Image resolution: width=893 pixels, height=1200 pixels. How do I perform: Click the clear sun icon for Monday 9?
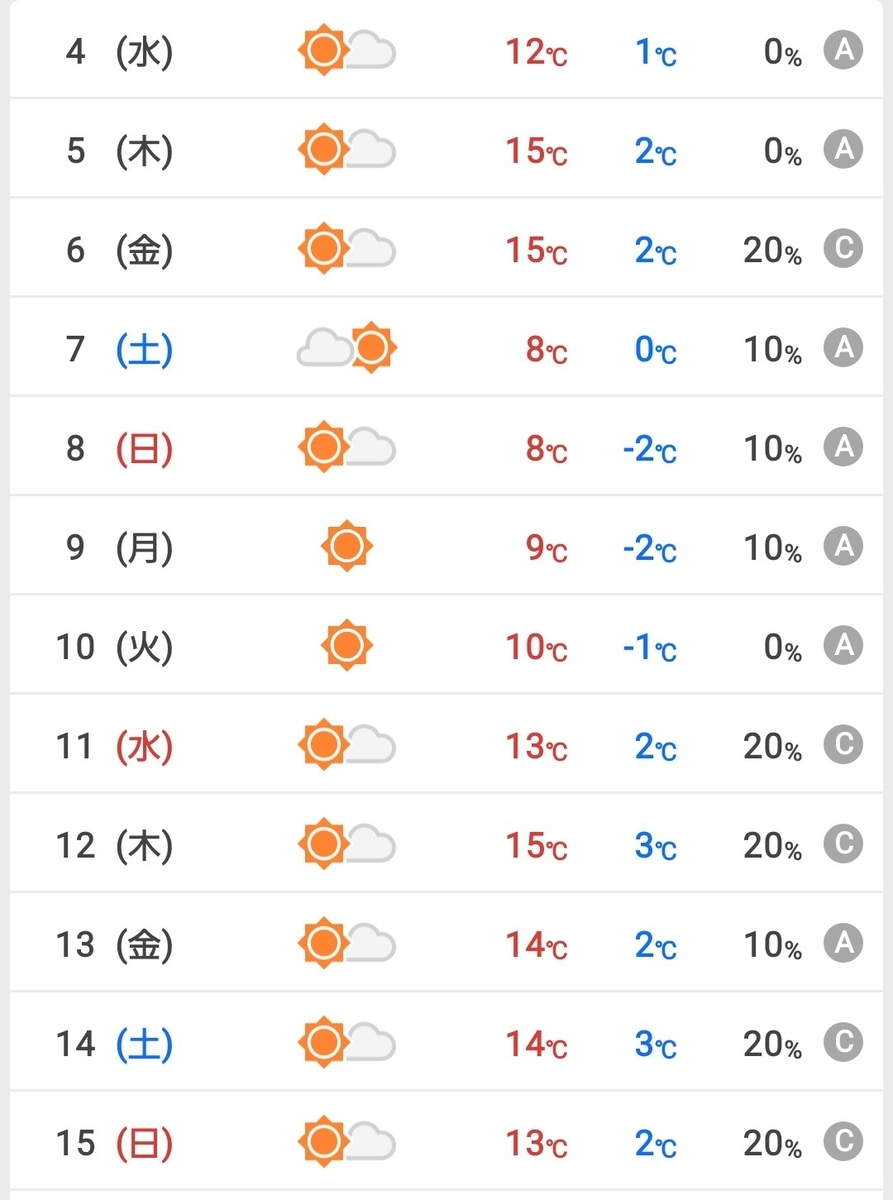(347, 547)
